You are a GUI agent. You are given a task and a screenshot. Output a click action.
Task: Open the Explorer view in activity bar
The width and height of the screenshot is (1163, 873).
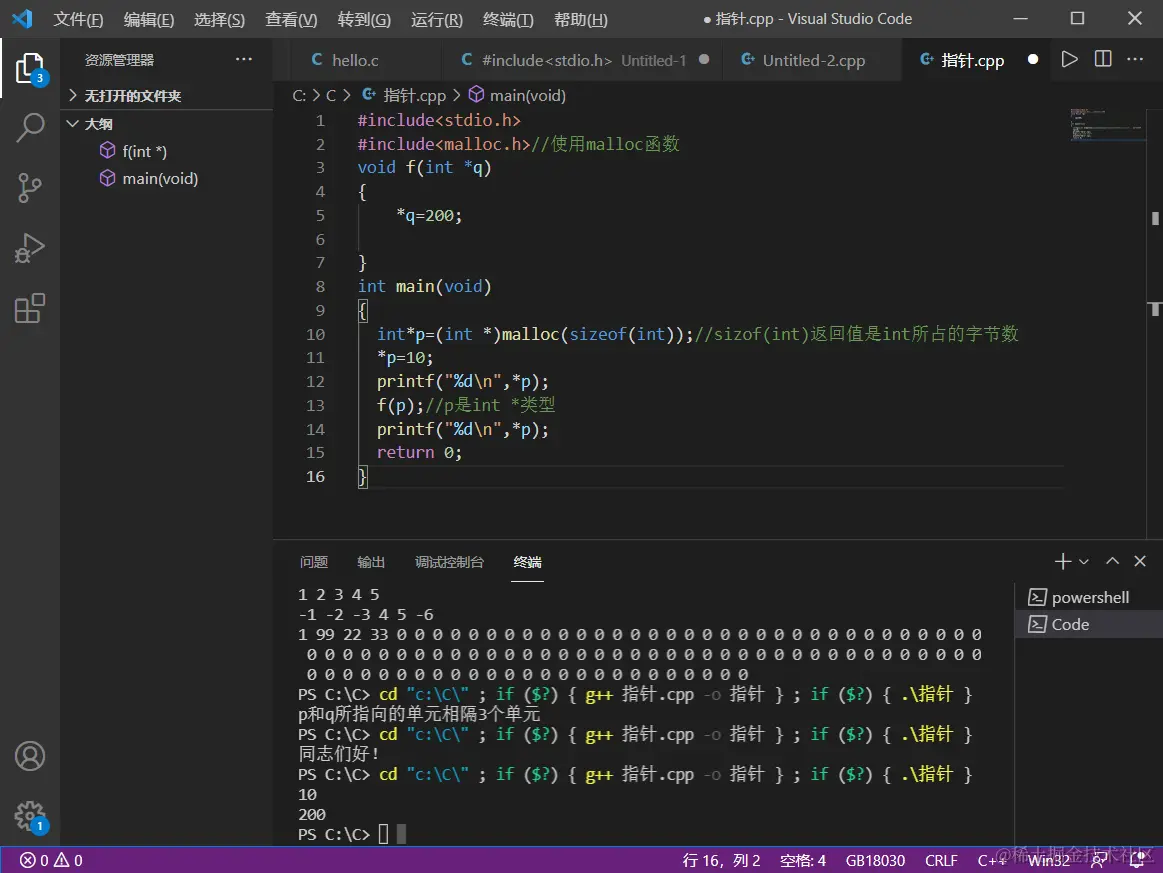point(30,68)
